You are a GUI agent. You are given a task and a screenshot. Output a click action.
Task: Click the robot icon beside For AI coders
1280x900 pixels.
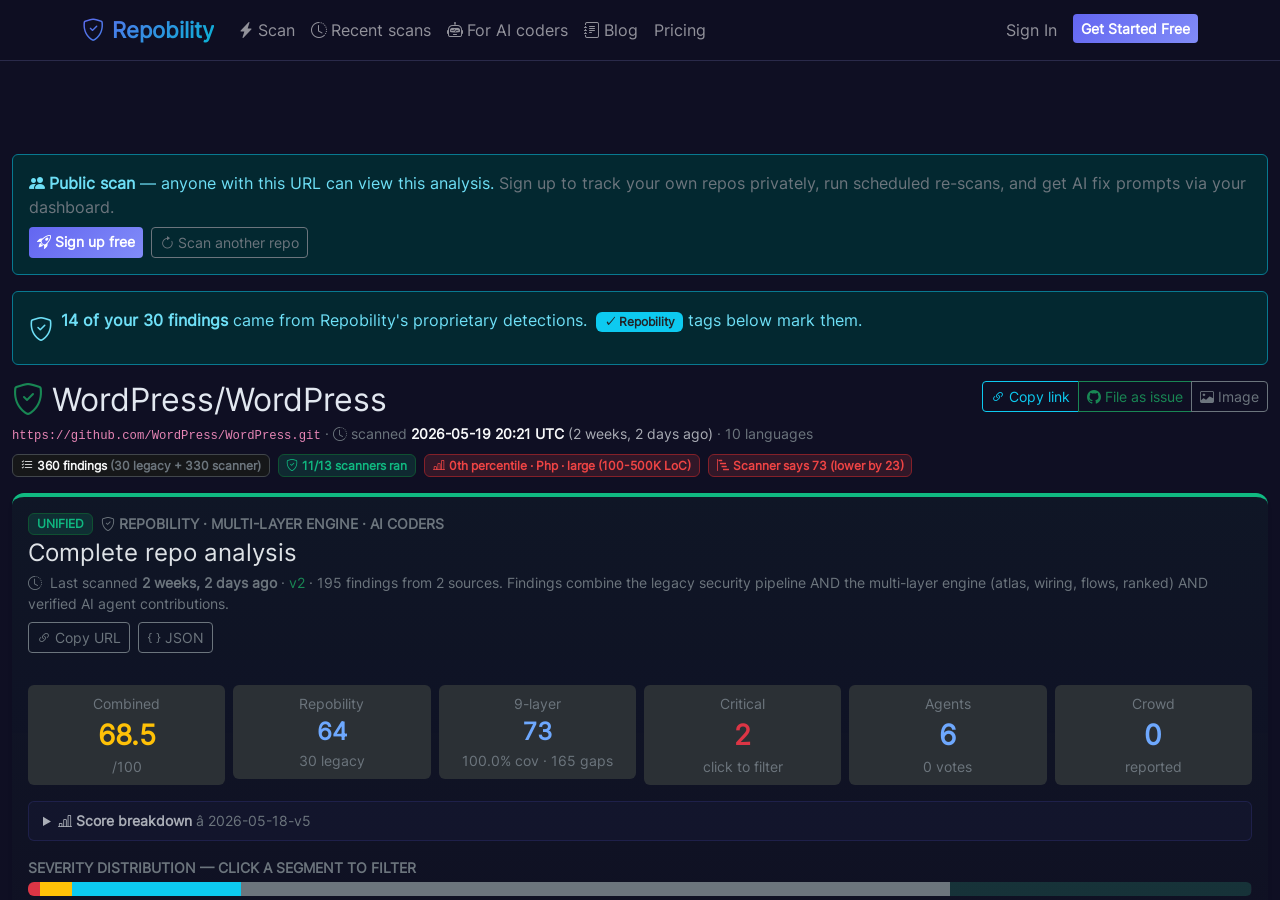point(455,30)
